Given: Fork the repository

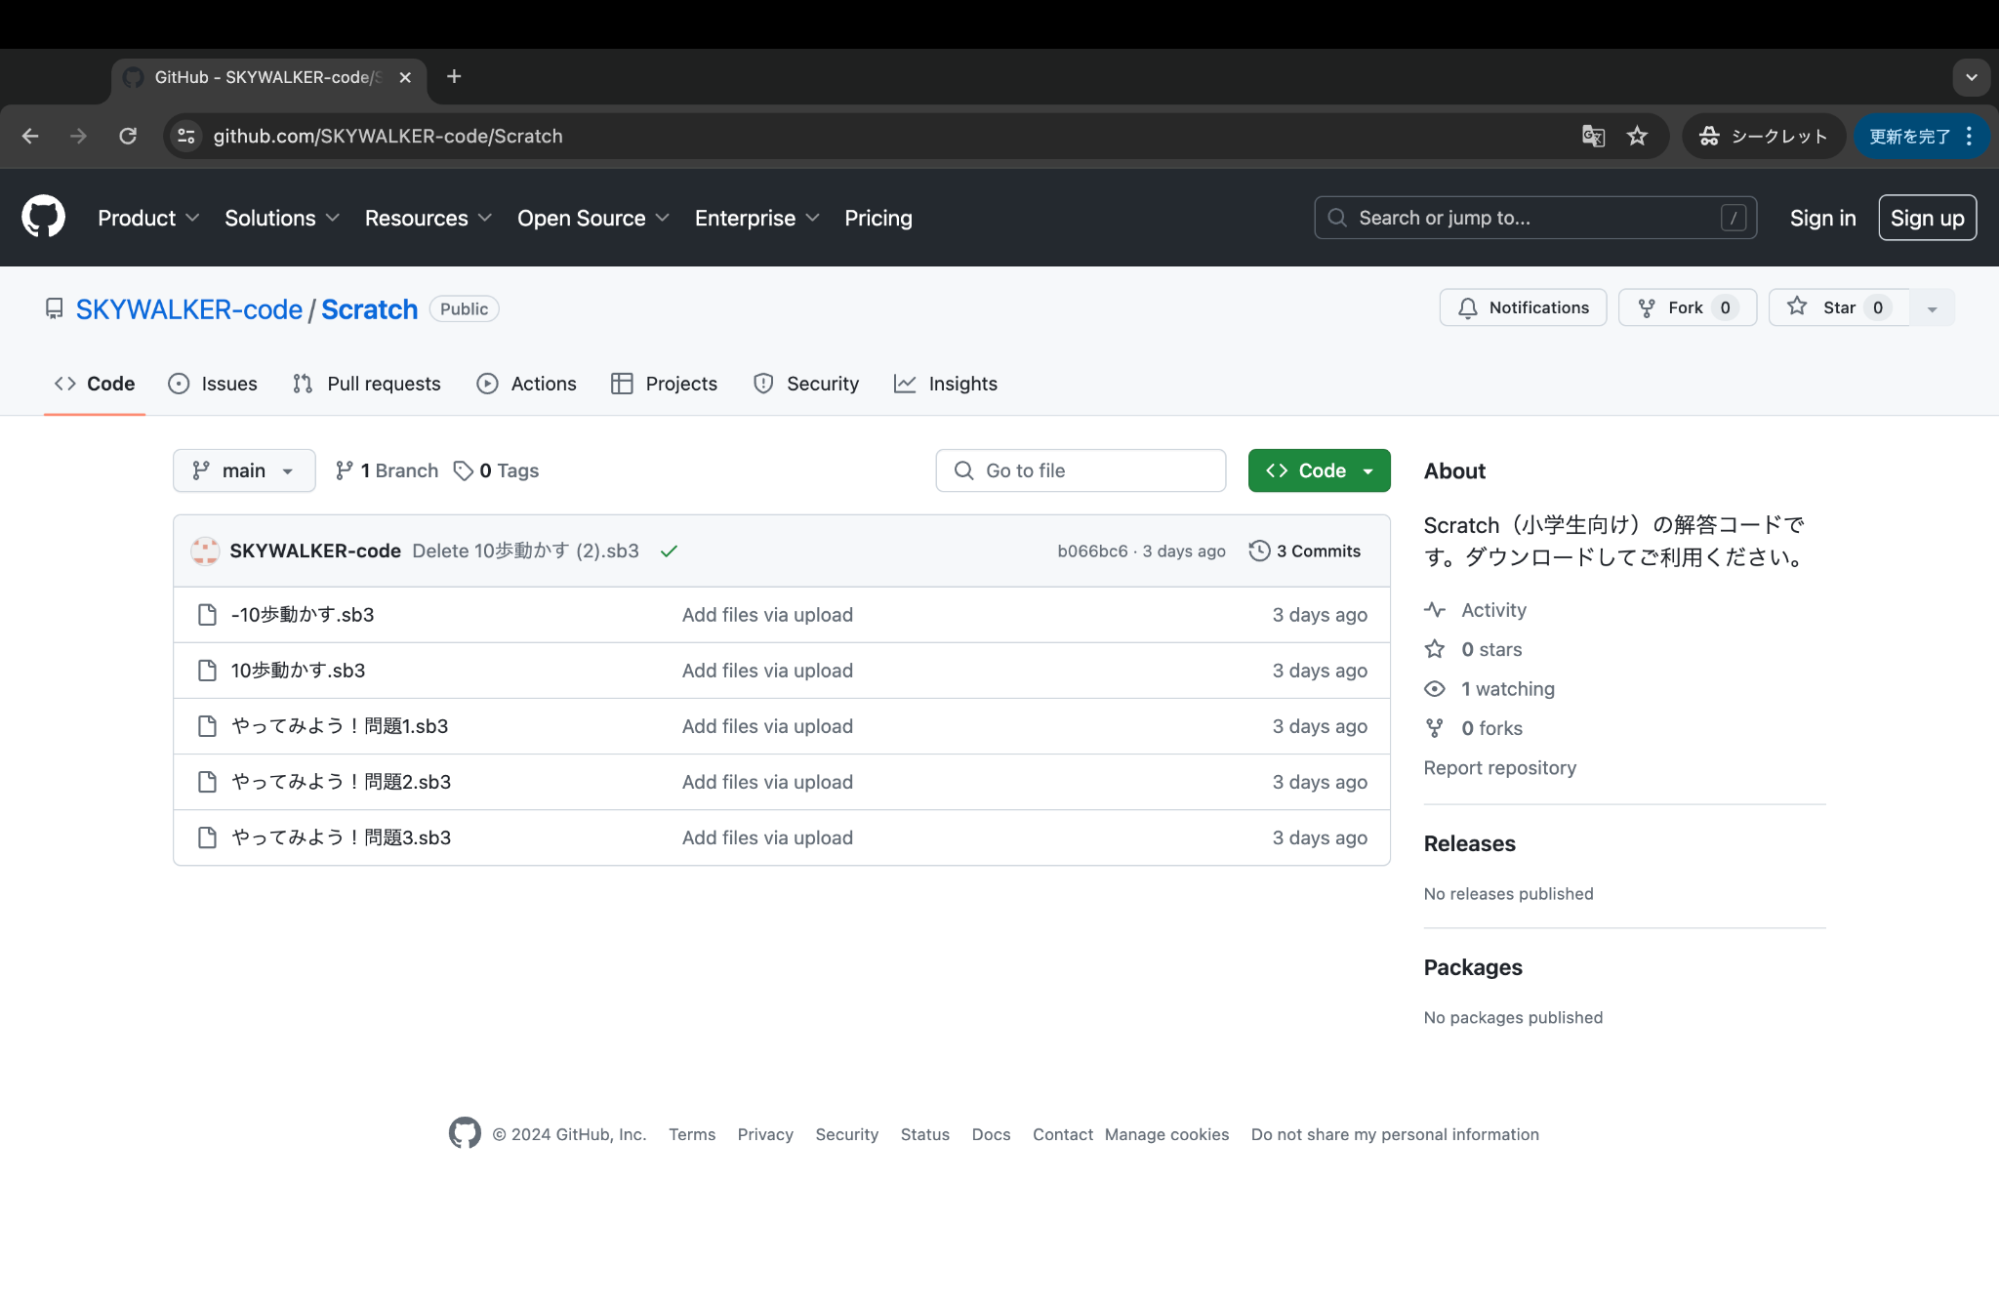Looking at the screenshot, I should (x=1687, y=308).
